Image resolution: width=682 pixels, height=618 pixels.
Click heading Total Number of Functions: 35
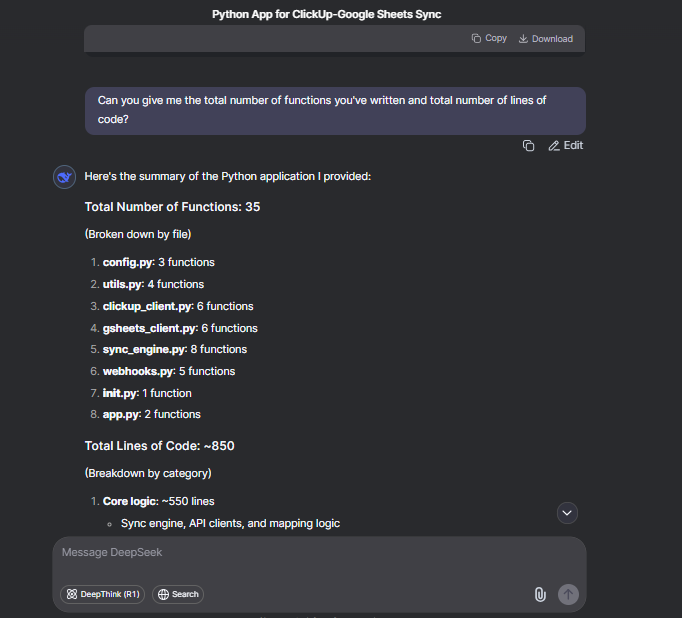click(172, 207)
